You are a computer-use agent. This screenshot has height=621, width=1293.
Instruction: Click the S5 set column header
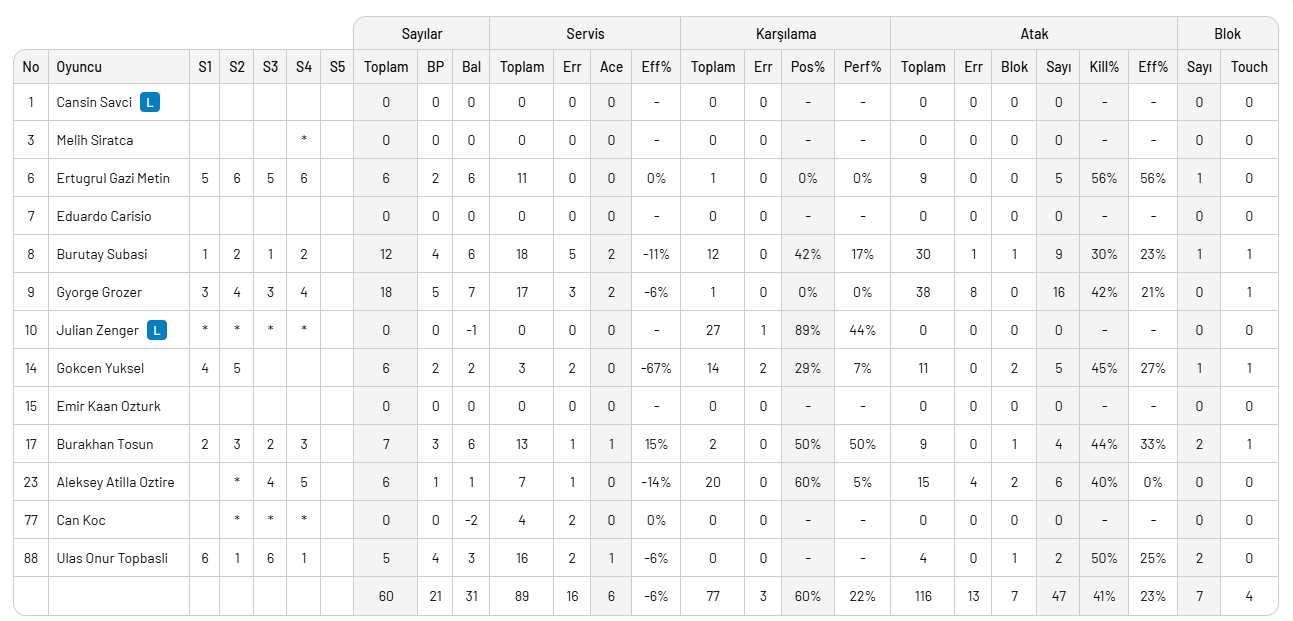pos(337,67)
